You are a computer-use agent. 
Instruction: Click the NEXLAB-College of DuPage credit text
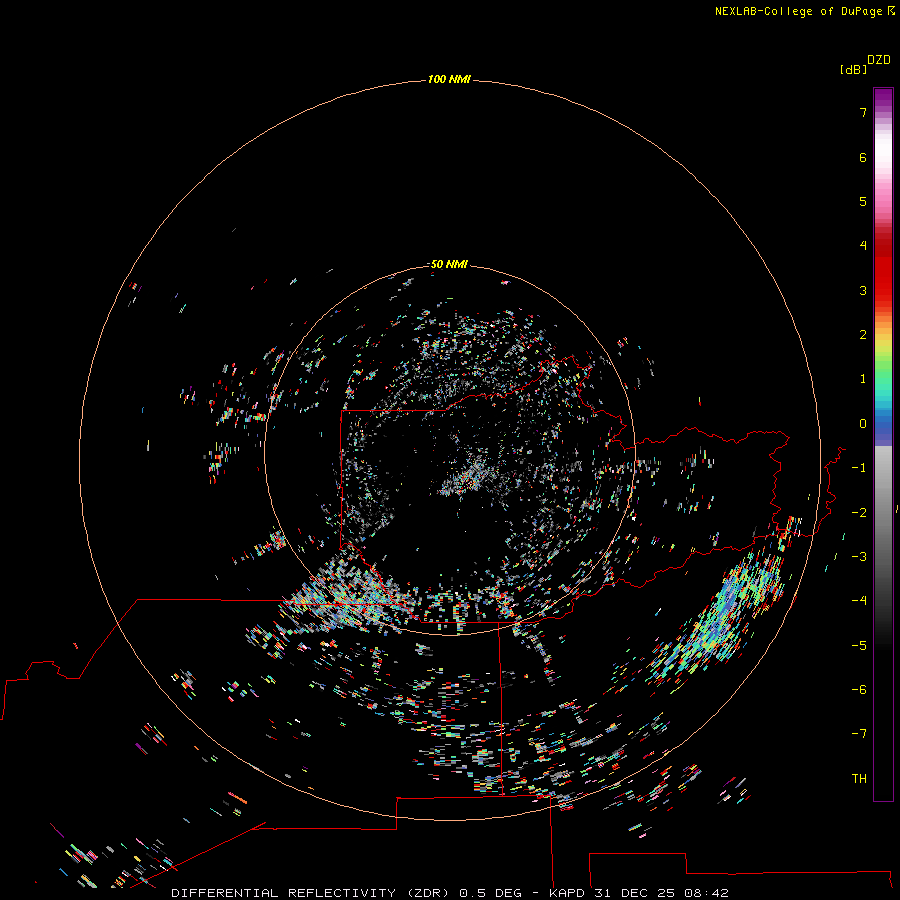798,11
